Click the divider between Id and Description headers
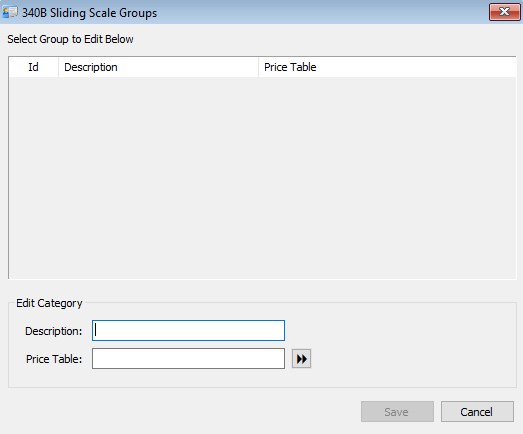This screenshot has width=523, height=434. coord(58,67)
